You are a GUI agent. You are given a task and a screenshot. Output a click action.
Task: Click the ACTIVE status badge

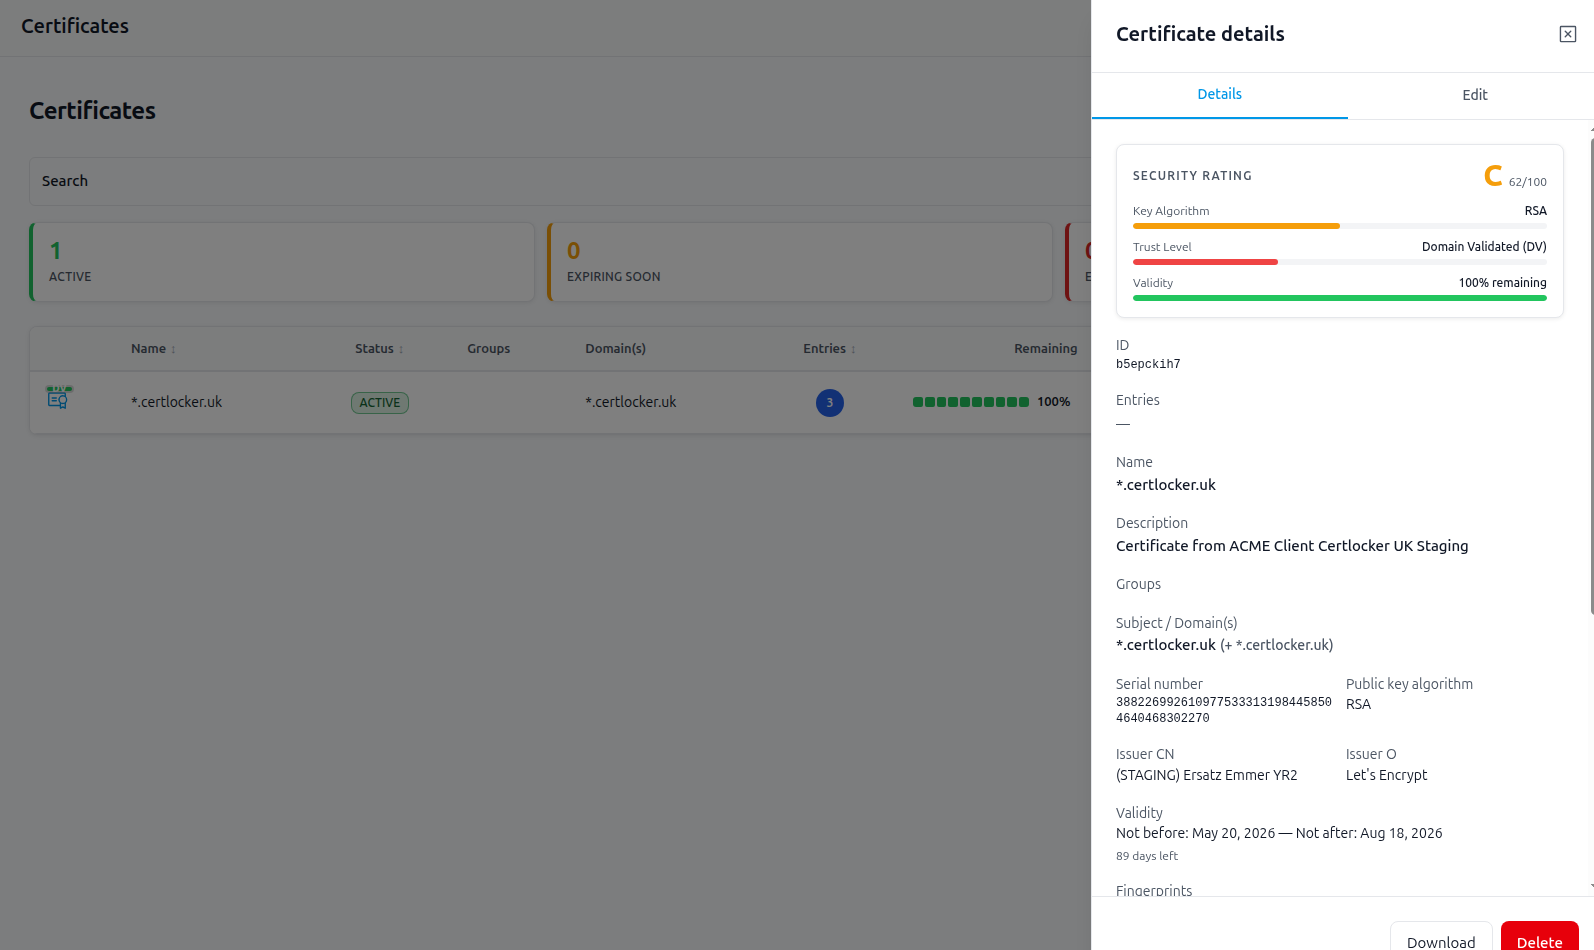[x=380, y=403]
